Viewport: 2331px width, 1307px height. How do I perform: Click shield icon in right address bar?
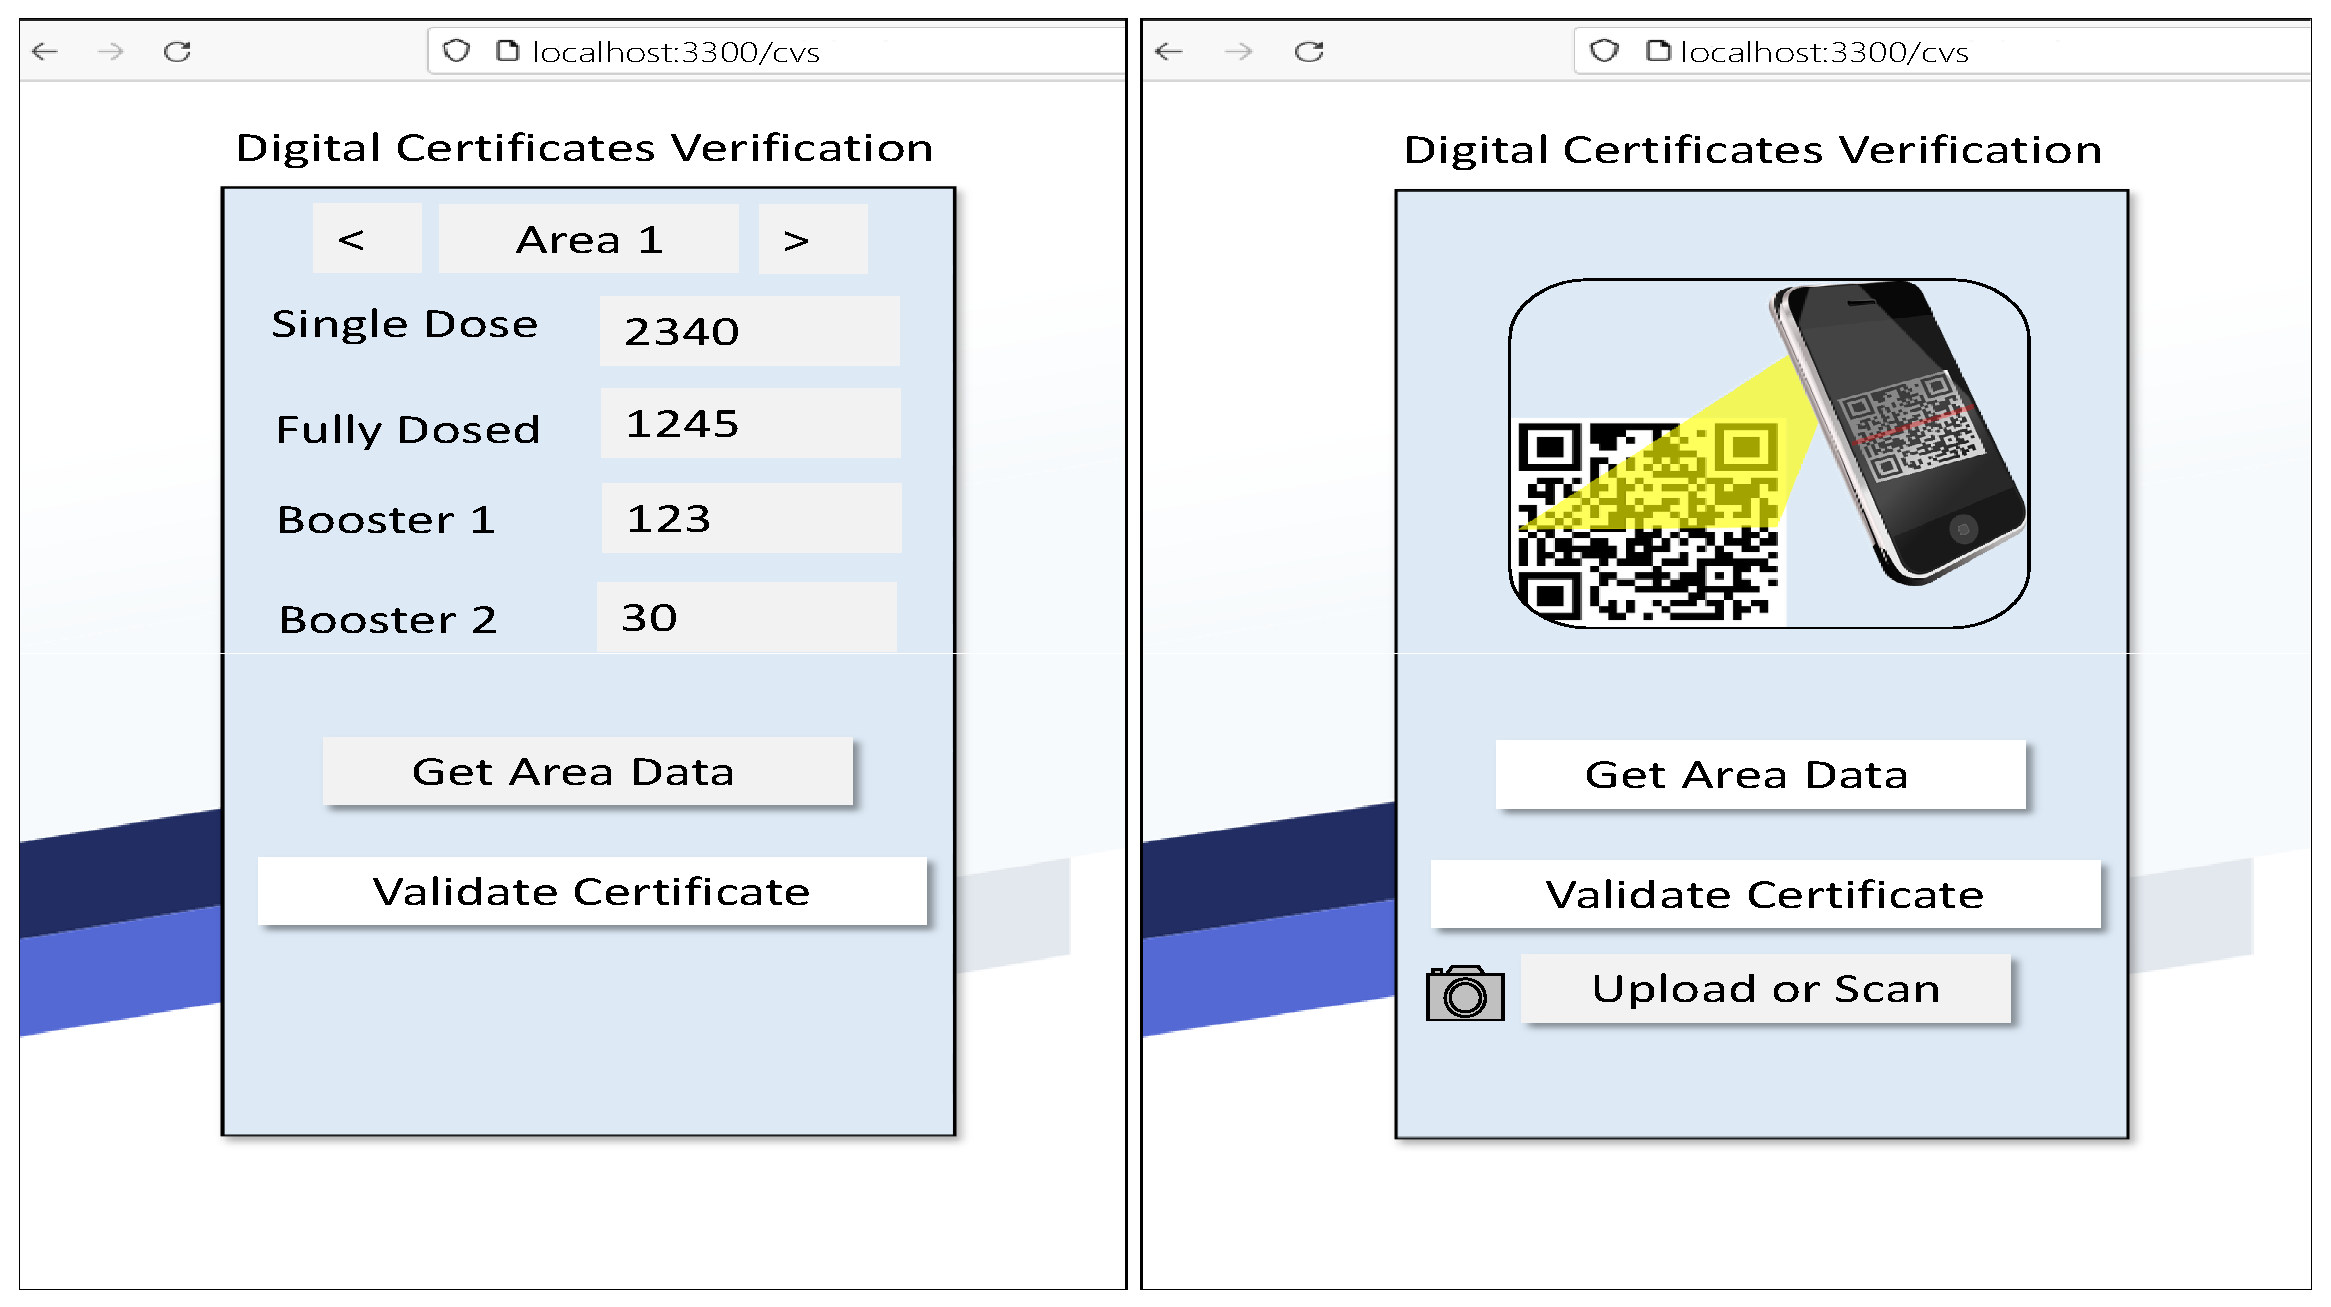click(1603, 51)
